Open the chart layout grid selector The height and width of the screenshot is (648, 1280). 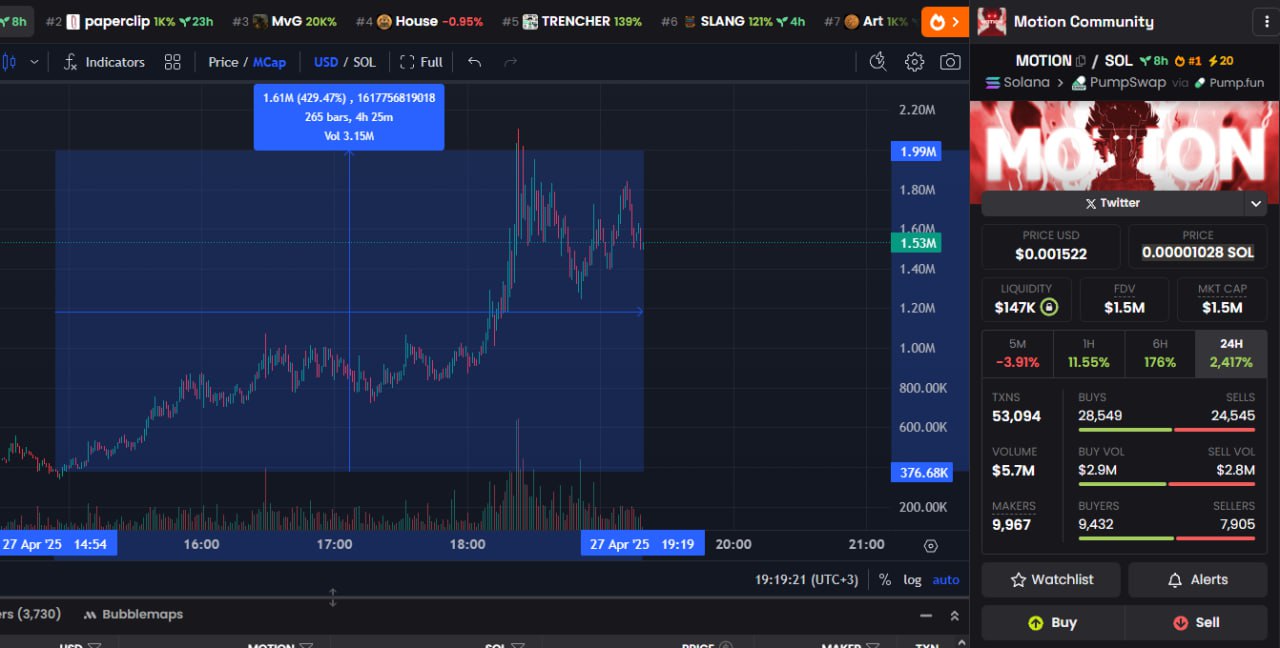(x=173, y=62)
